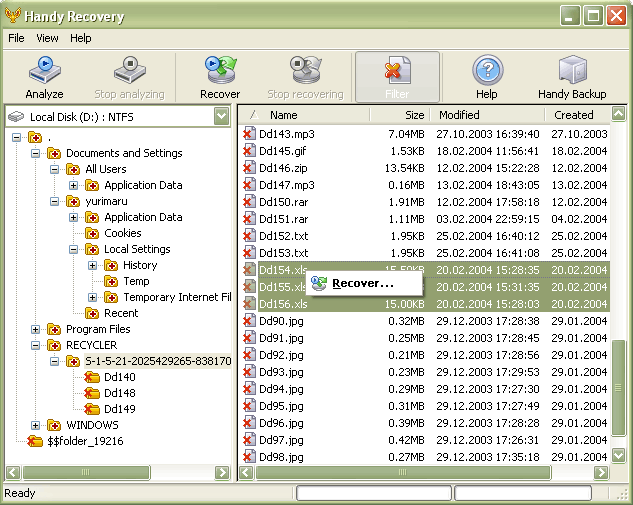
Task: Click the folder tree horizontal scrollbar thumb
Action: pyautogui.click(x=86, y=472)
